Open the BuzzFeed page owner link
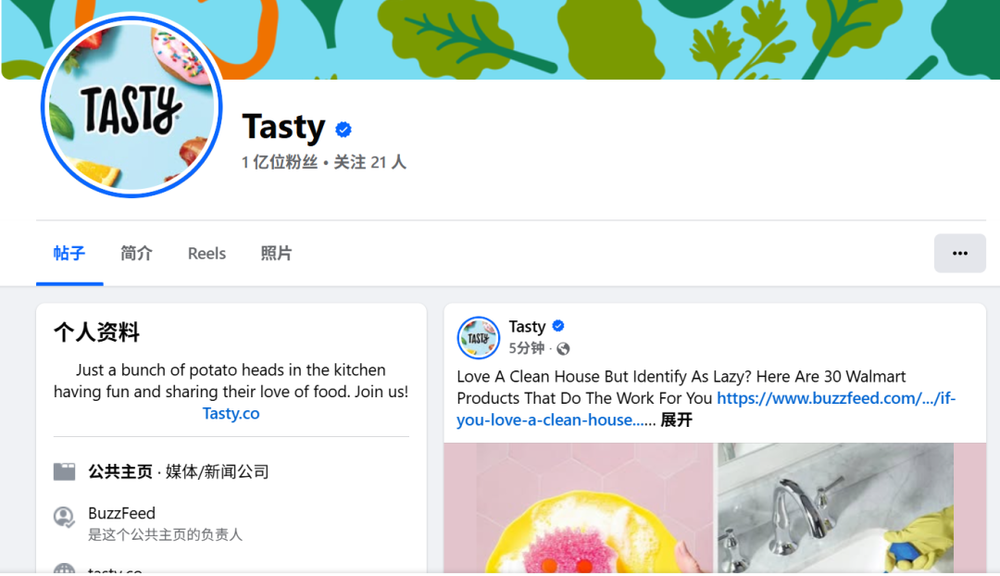The image size is (1000, 576). click(x=122, y=513)
